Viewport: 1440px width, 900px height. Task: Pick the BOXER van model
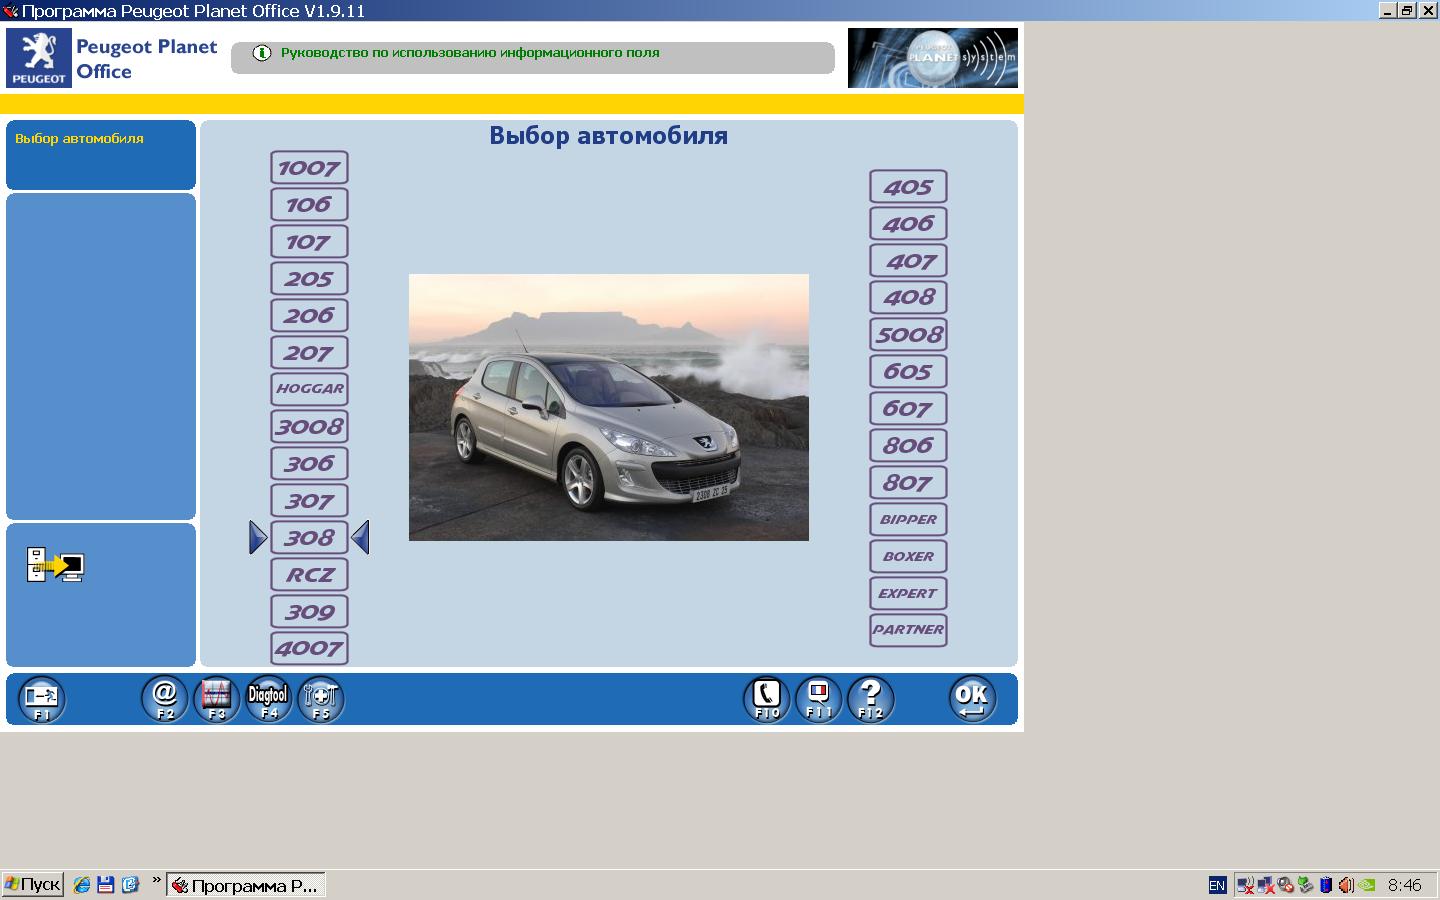pos(908,557)
